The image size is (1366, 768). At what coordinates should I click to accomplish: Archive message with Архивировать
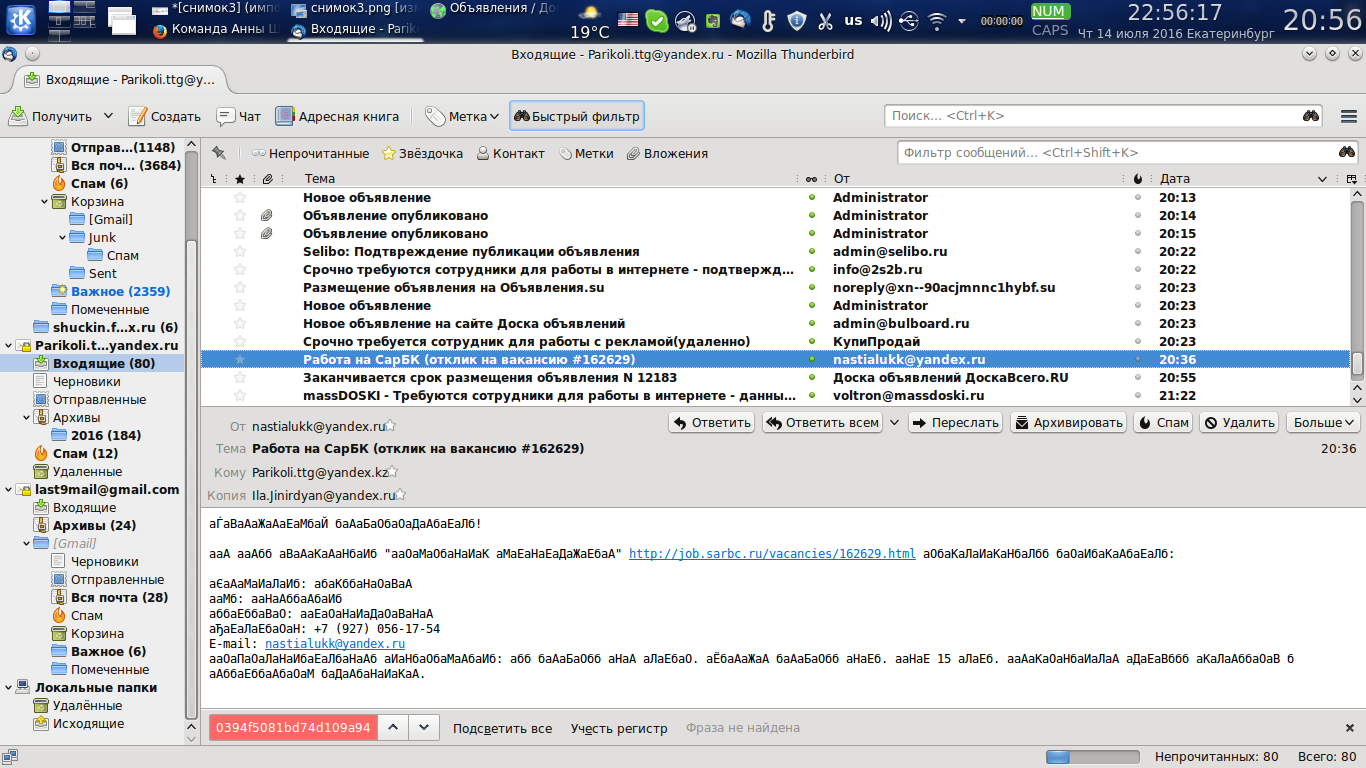tap(1068, 422)
